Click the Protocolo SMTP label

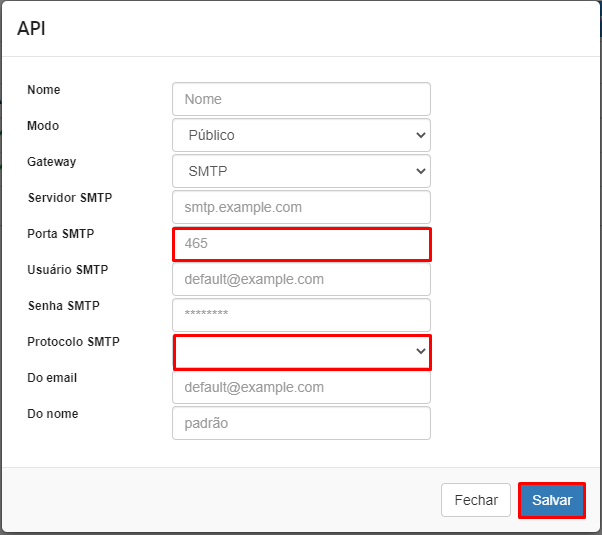coord(73,341)
